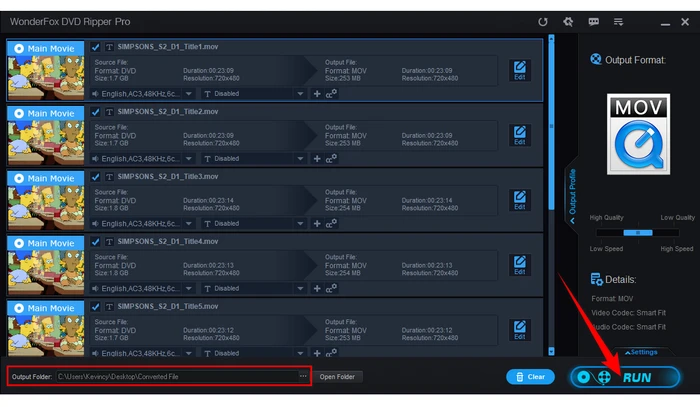Open closed caption settings for Title4
The height and width of the screenshot is (407, 700).
[x=331, y=288]
